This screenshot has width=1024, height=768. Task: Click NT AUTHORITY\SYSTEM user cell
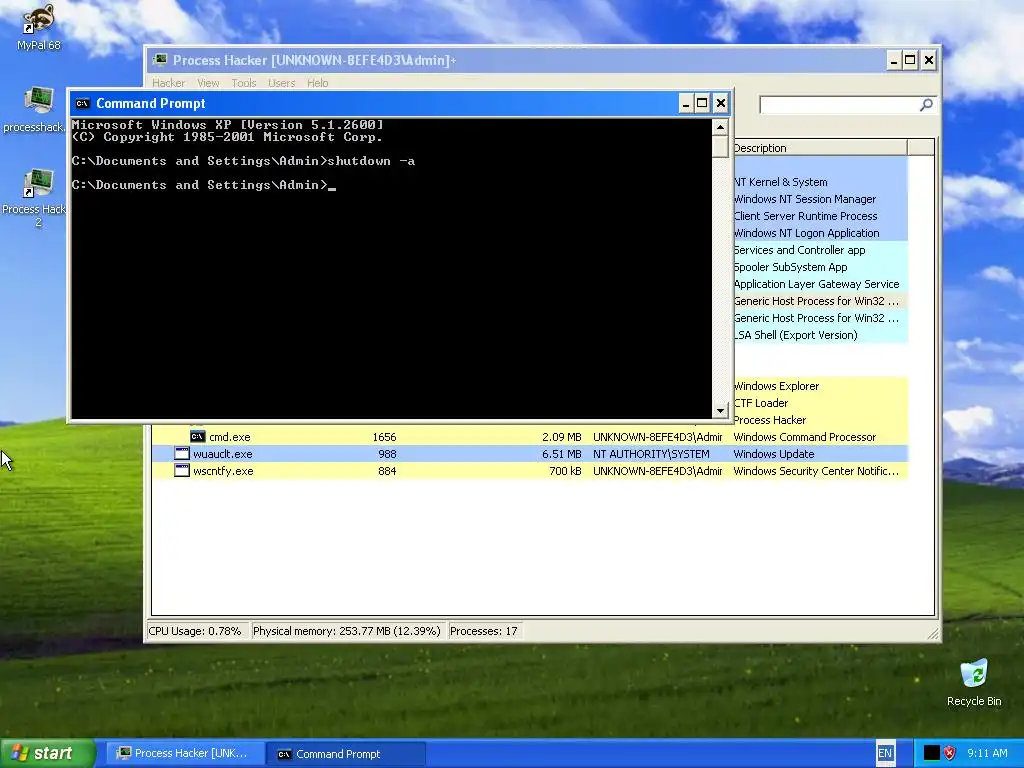click(651, 454)
